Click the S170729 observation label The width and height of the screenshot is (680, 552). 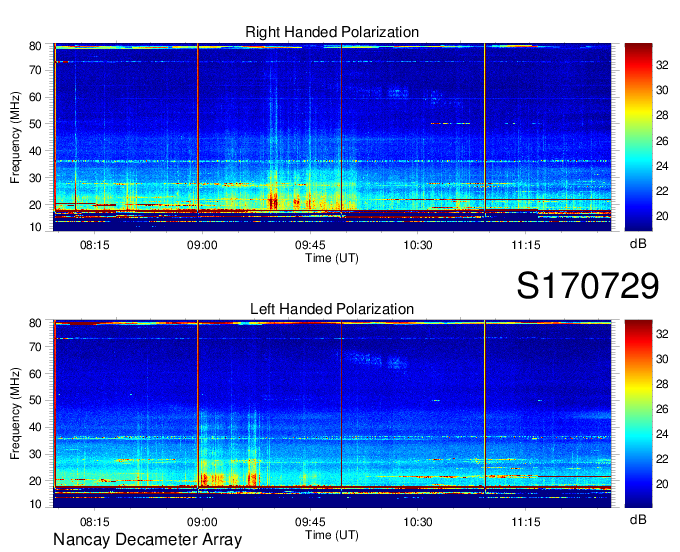click(588, 286)
